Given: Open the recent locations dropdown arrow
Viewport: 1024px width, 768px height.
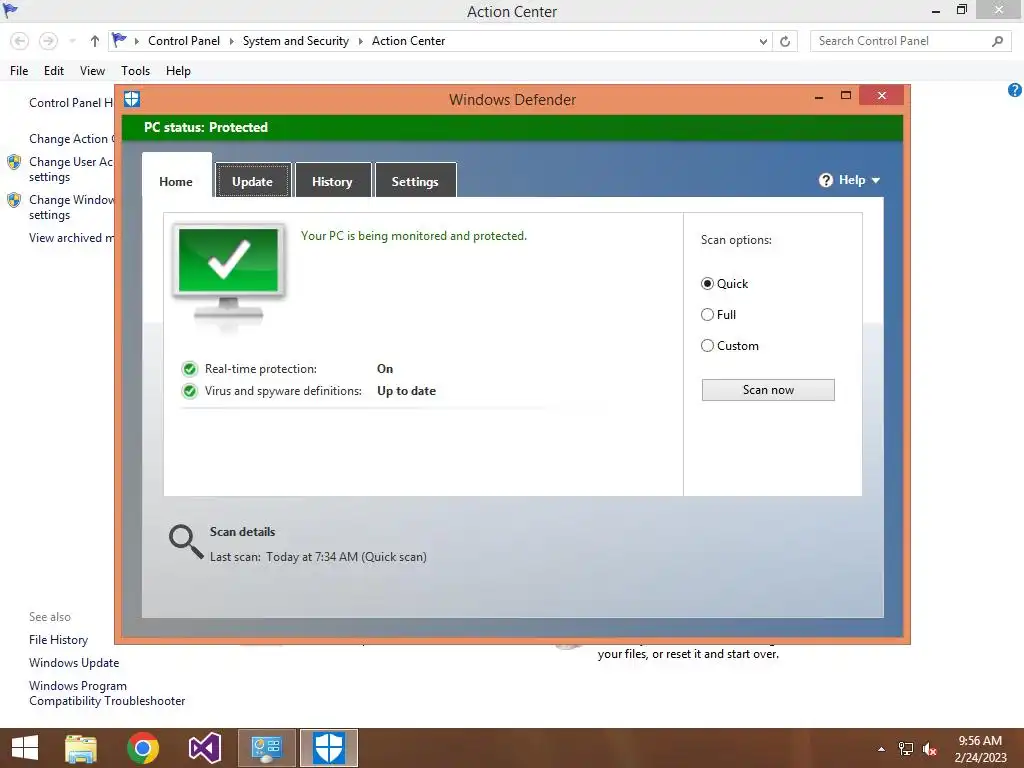Looking at the screenshot, I should coord(72,41).
